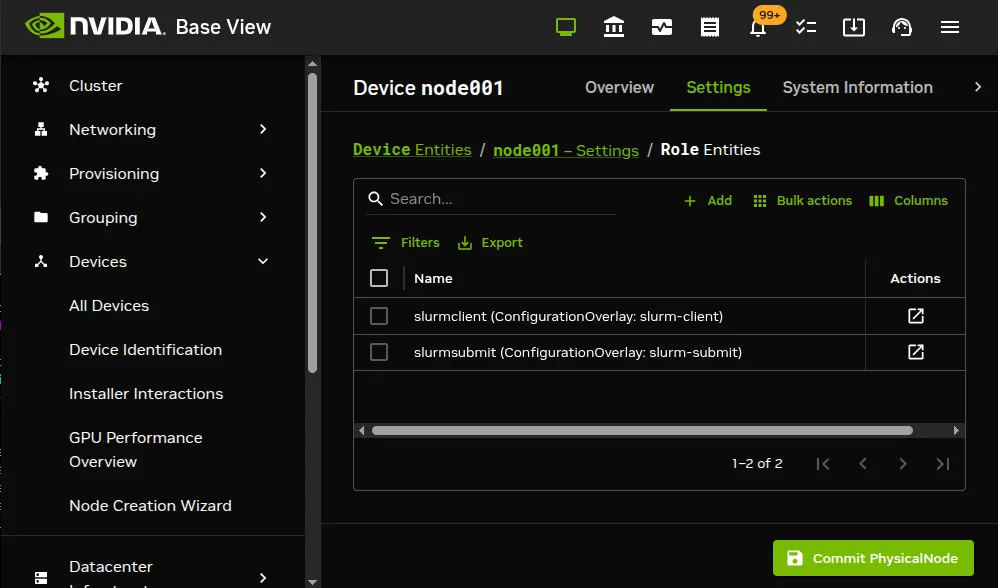
Task: Click the Add button
Action: (708, 200)
